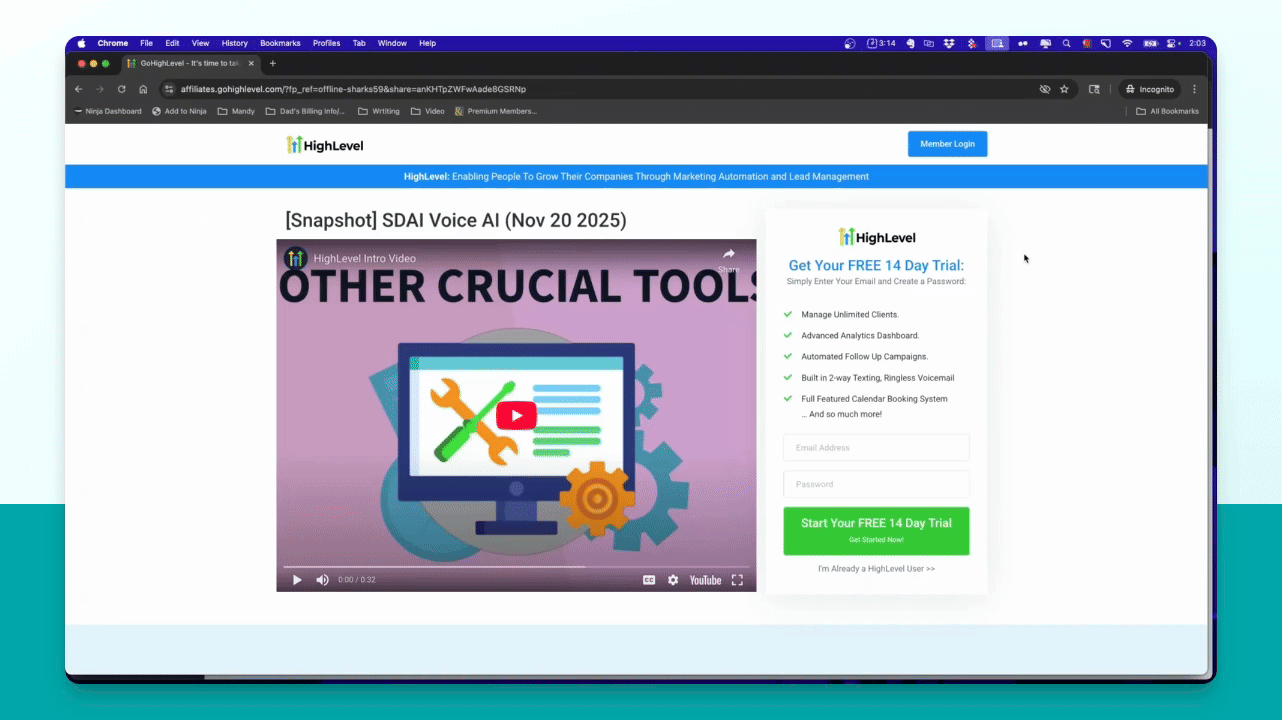Open the Tab menu
Image resolution: width=1282 pixels, height=720 pixels.
359,43
